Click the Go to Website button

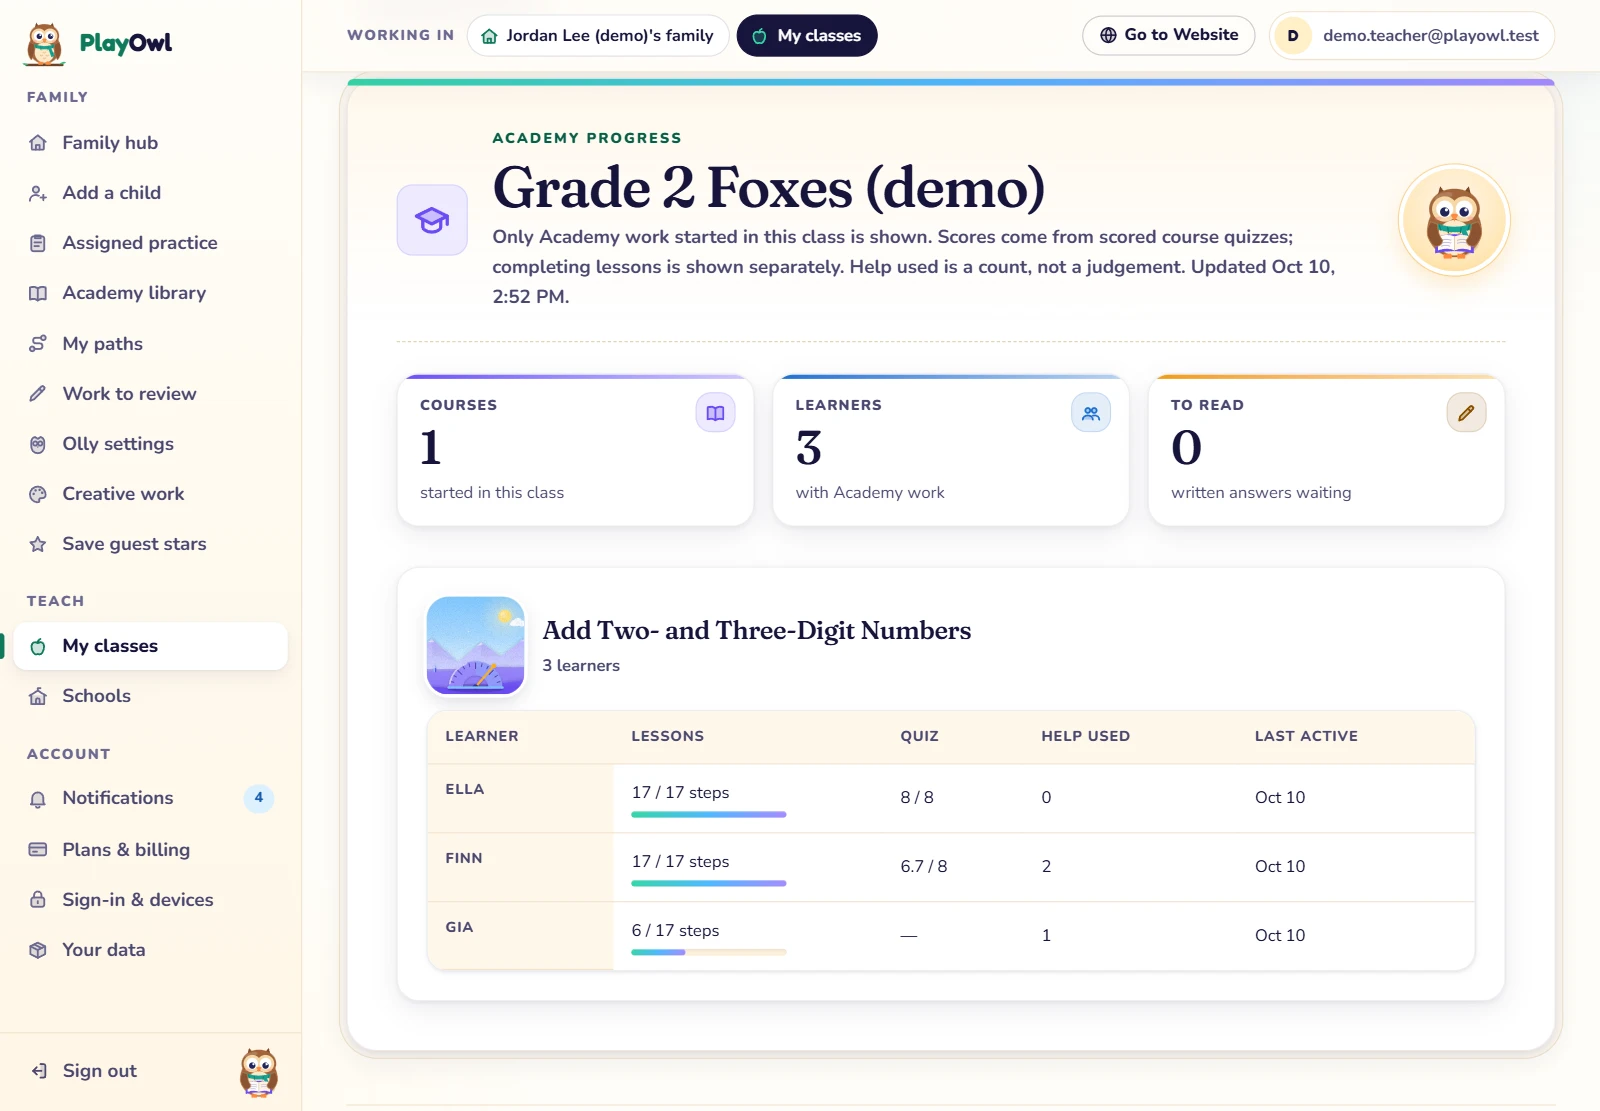1168,35
